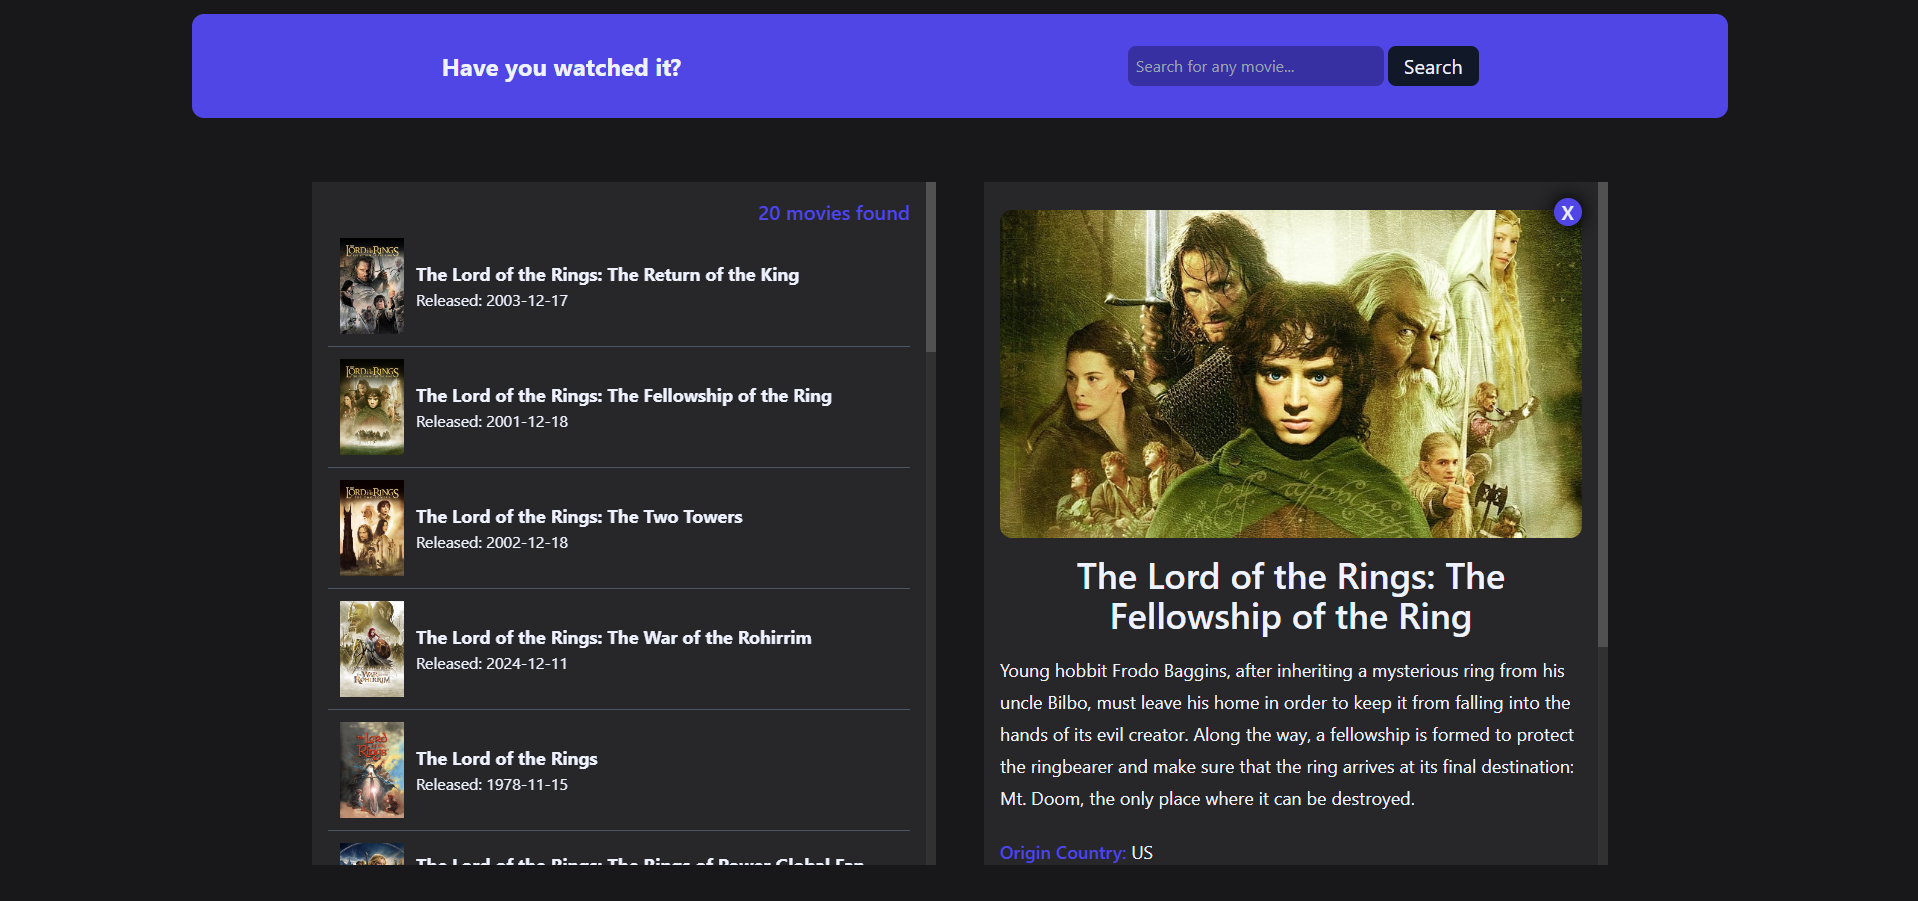Screen dimensions: 1918x901
Task: Click 'Released: 2002-12-18' text
Action: click(492, 542)
